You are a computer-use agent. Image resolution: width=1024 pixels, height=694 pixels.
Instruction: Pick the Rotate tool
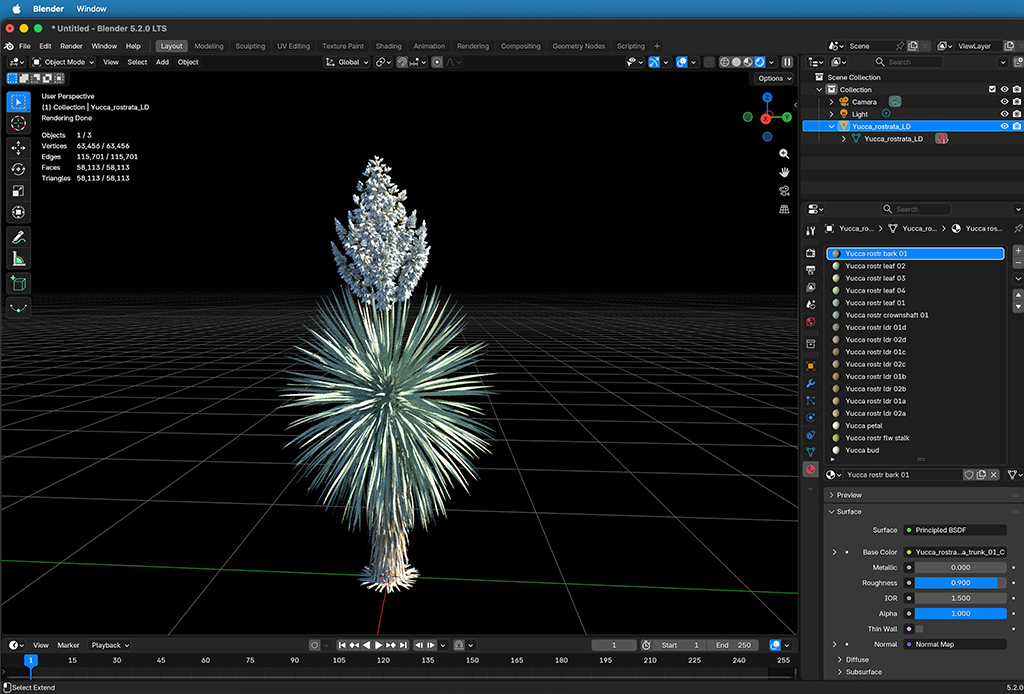(18, 169)
